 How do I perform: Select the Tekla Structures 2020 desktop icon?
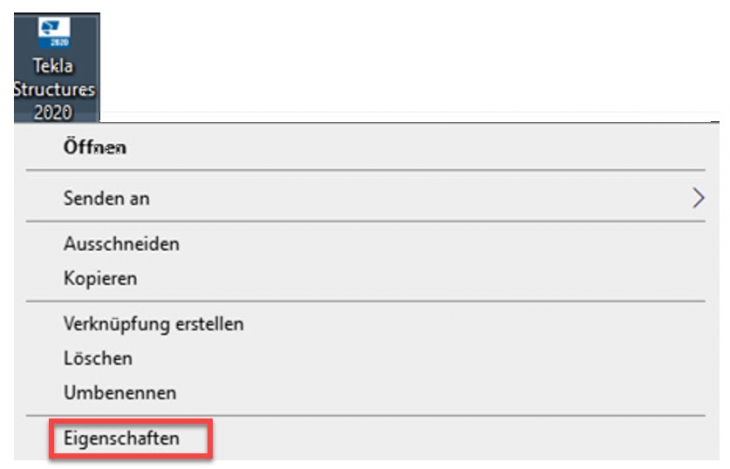point(57,68)
